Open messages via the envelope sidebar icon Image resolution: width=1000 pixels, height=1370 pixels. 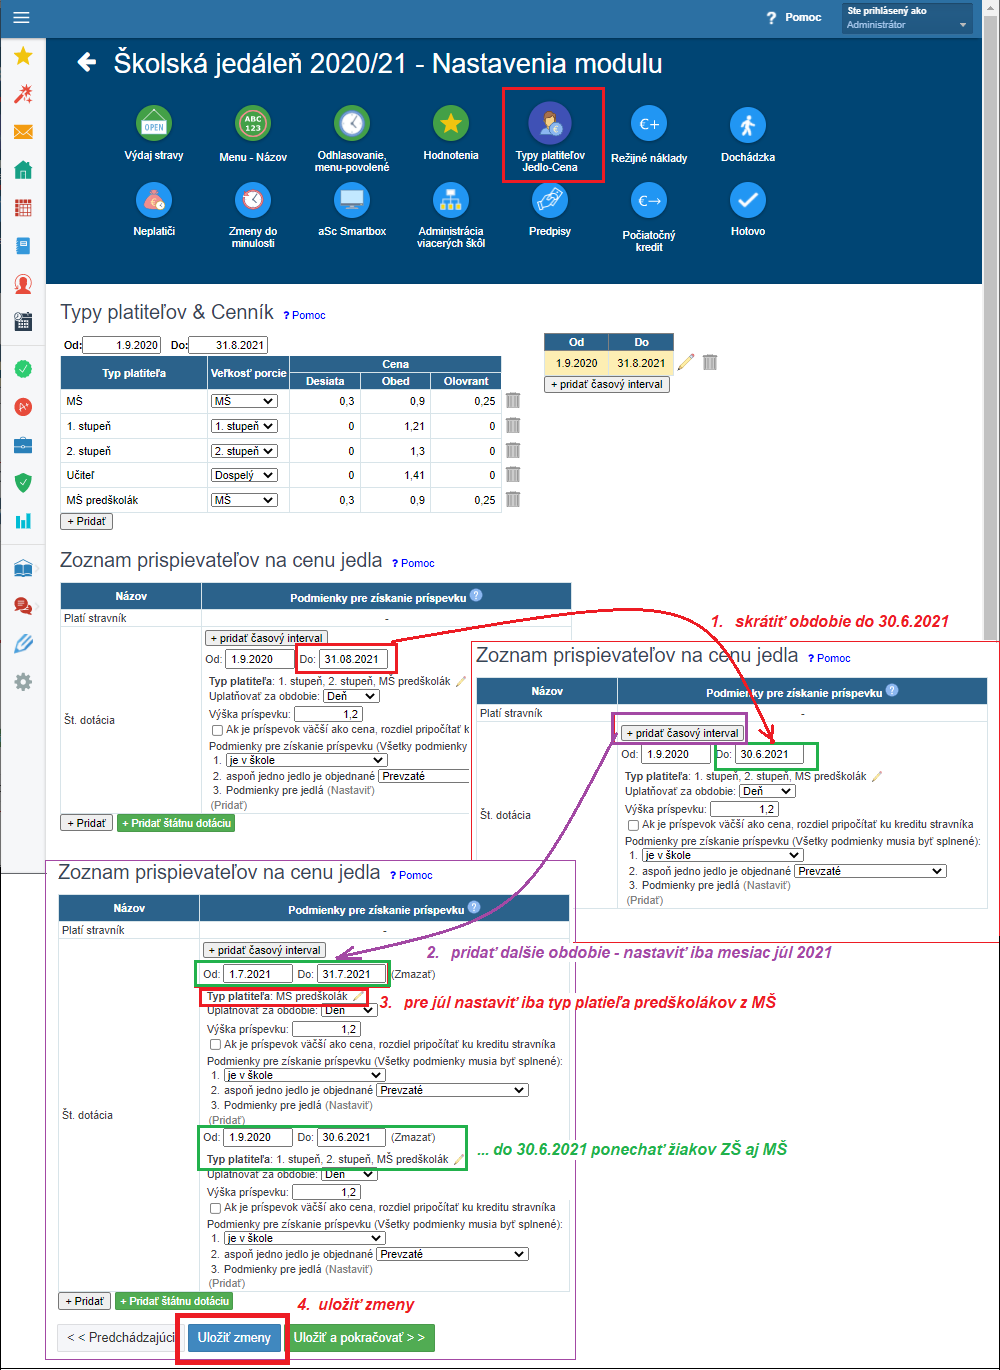pos(23,132)
